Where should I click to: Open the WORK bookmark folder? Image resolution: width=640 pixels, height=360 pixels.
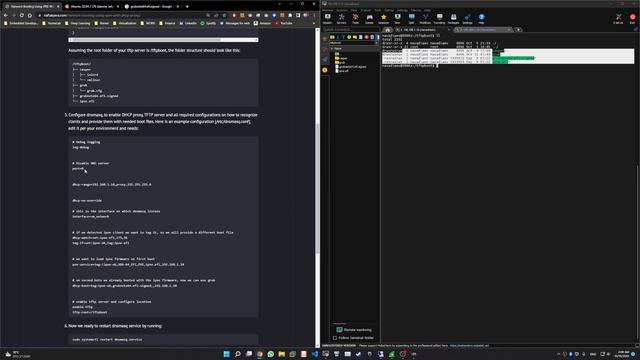coord(148,23)
